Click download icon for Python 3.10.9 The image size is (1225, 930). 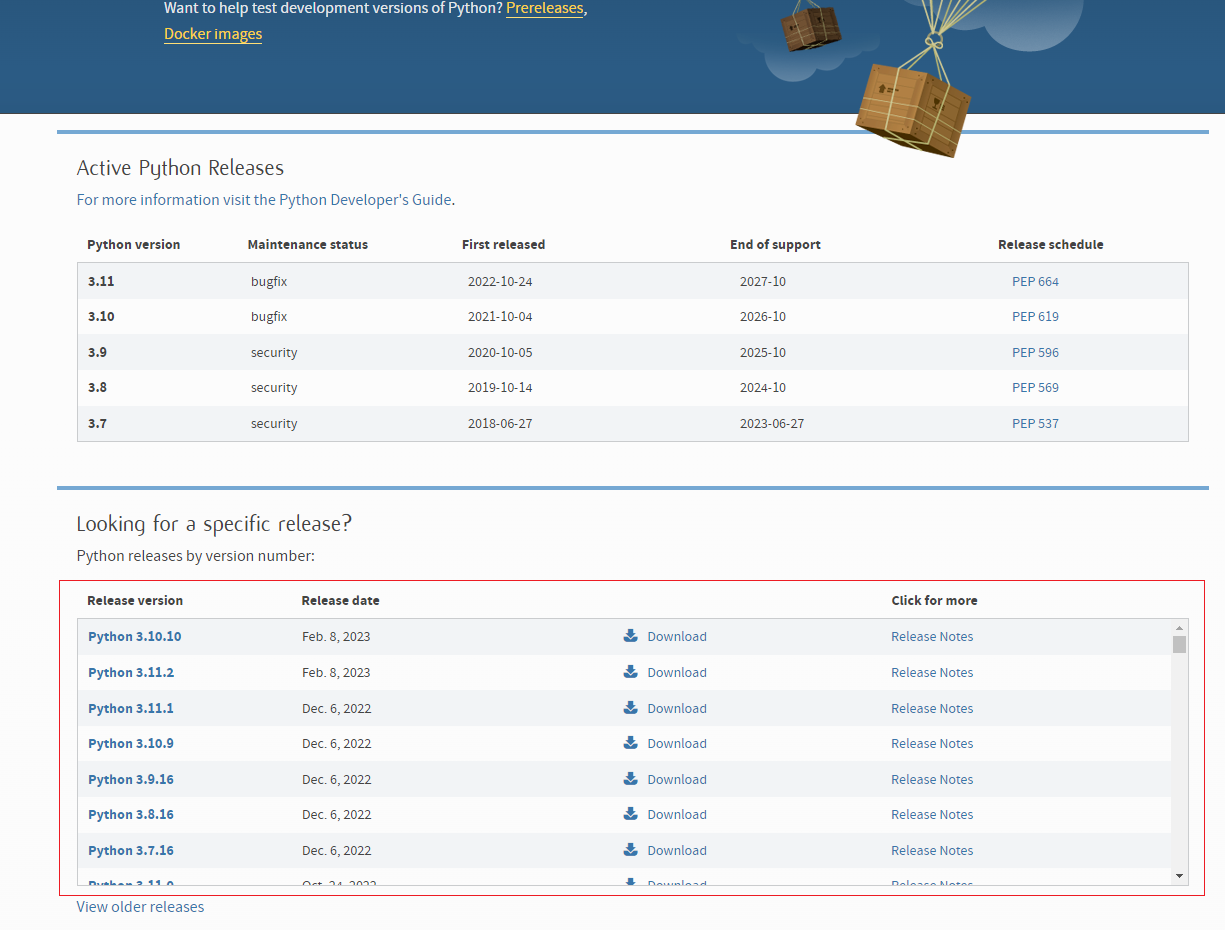[630, 743]
